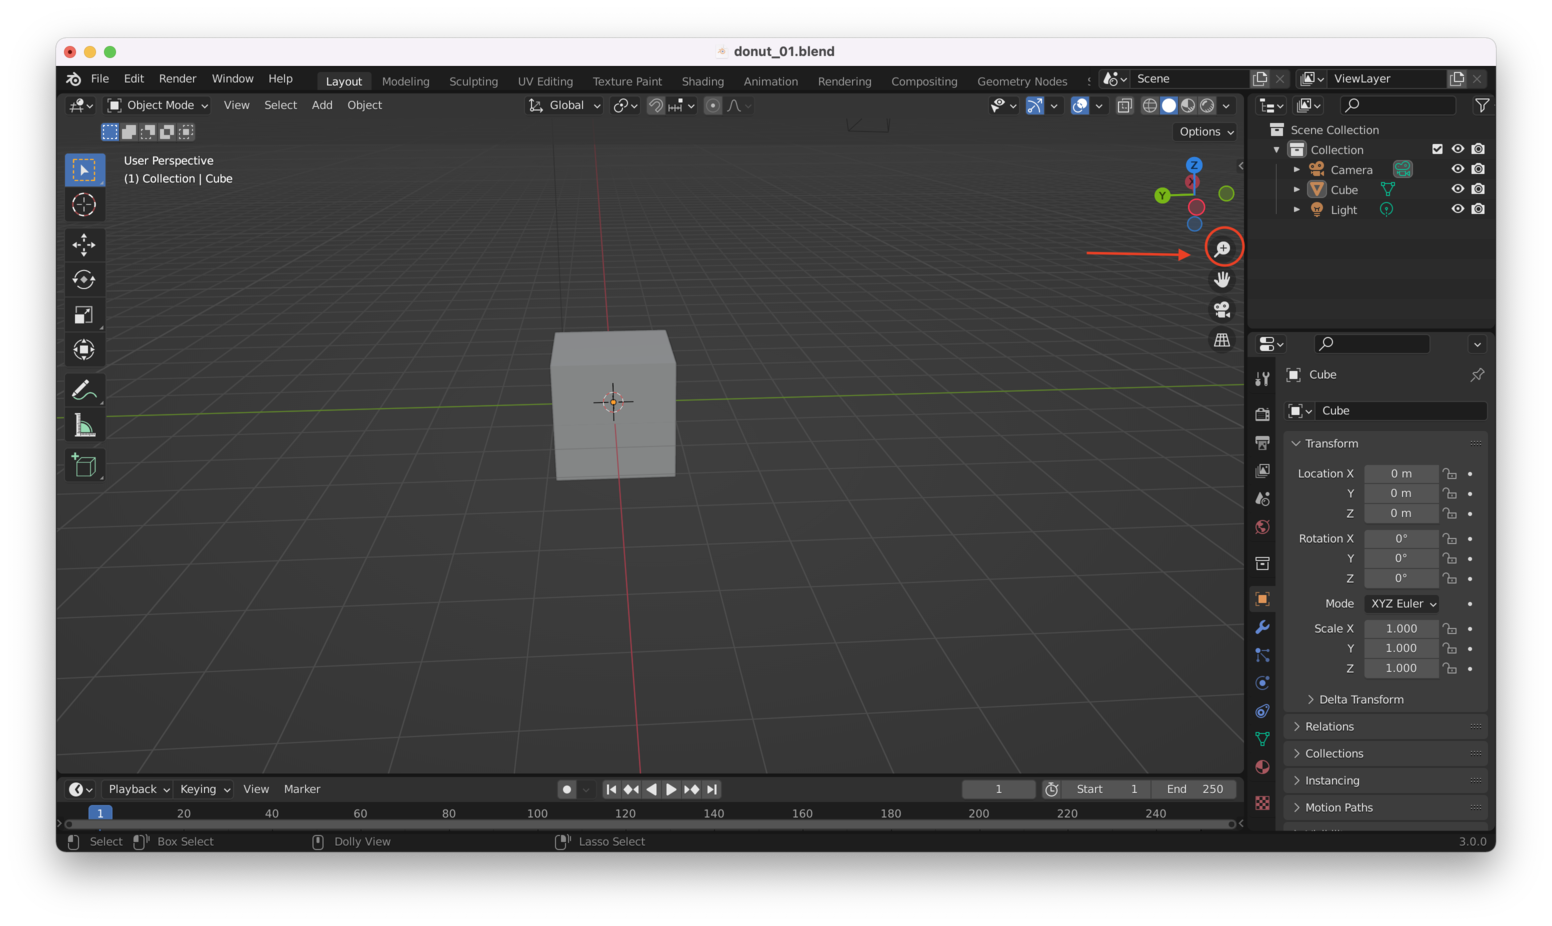Select the Measure tool

click(85, 424)
